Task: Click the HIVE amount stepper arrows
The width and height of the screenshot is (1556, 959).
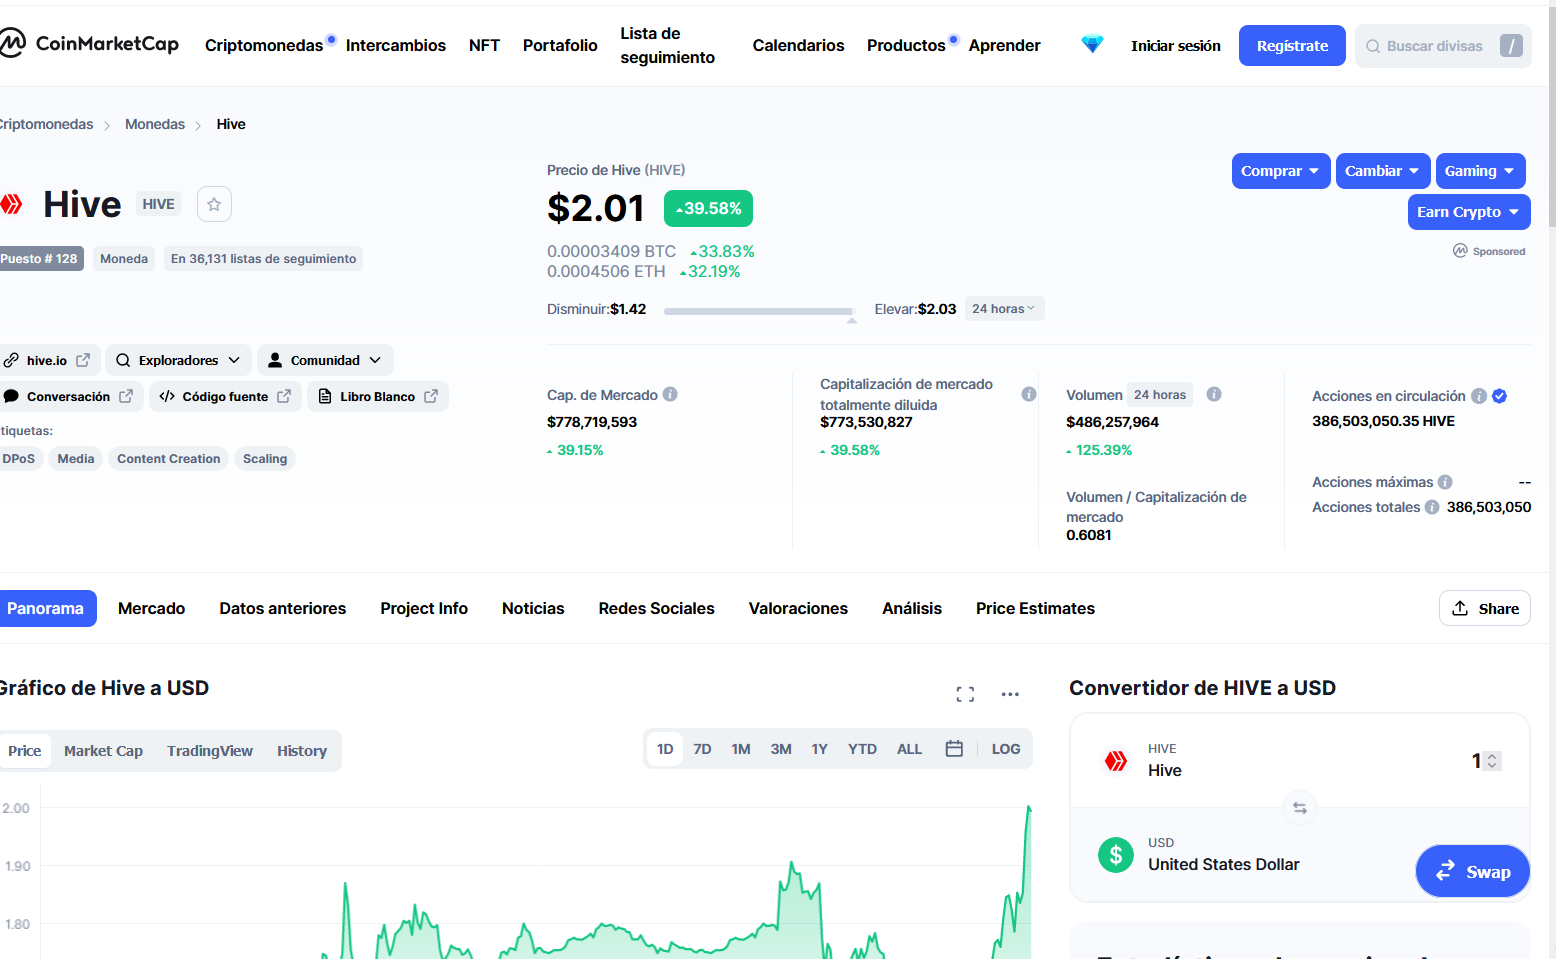Action: pos(1492,761)
